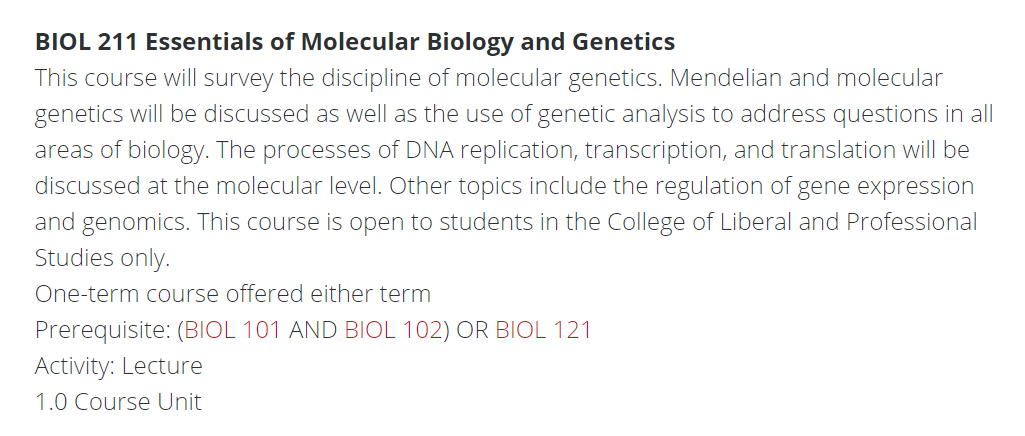Follow the BIOL 121 course link

coord(543,329)
